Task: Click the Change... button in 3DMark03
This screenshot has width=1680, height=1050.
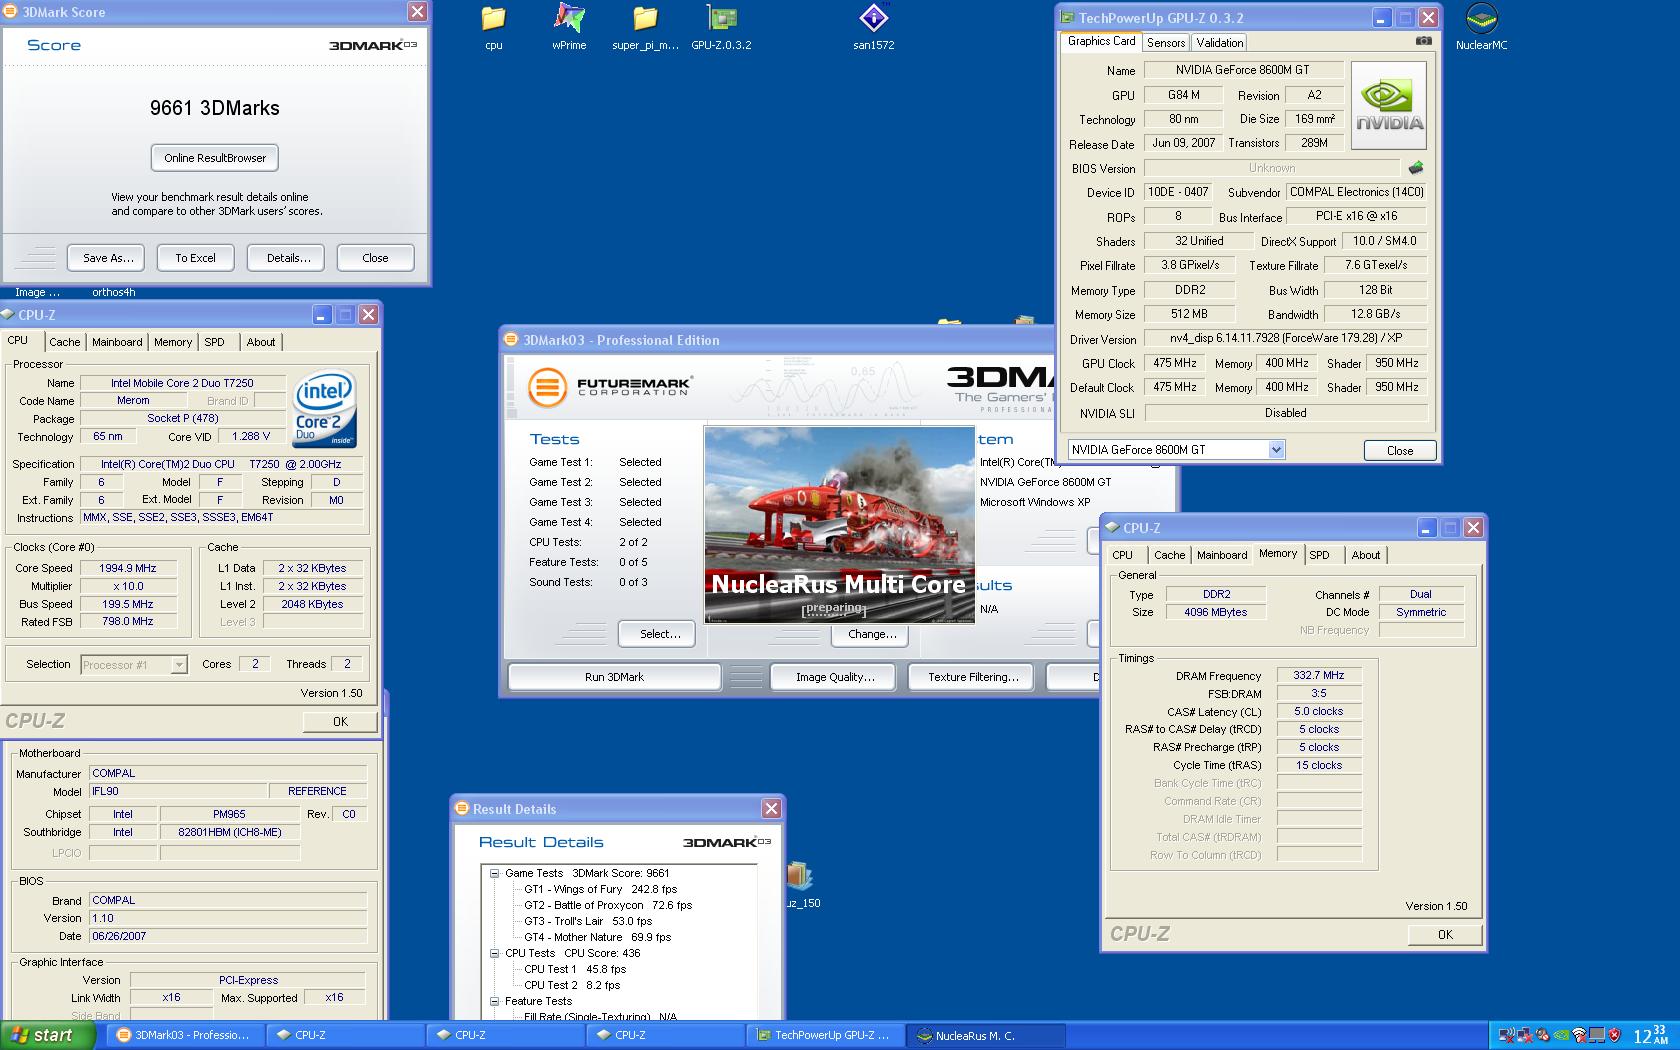Action: (x=871, y=634)
